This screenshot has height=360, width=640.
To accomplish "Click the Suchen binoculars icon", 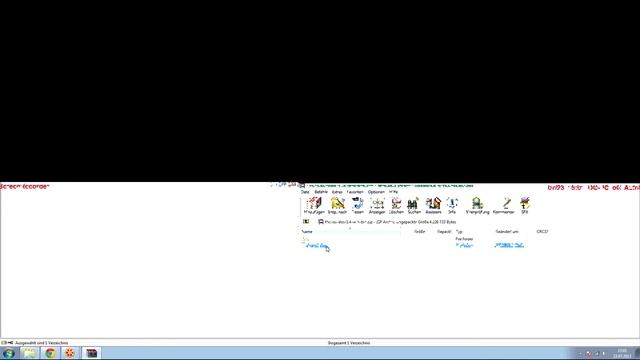I will [414, 205].
